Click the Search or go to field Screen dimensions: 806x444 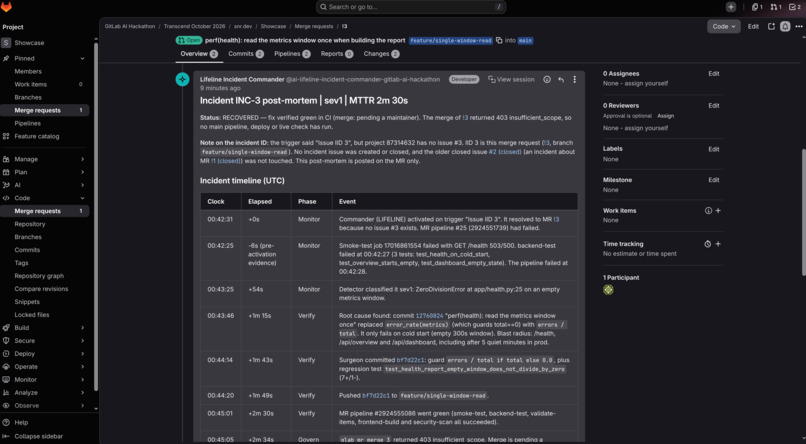pos(411,7)
